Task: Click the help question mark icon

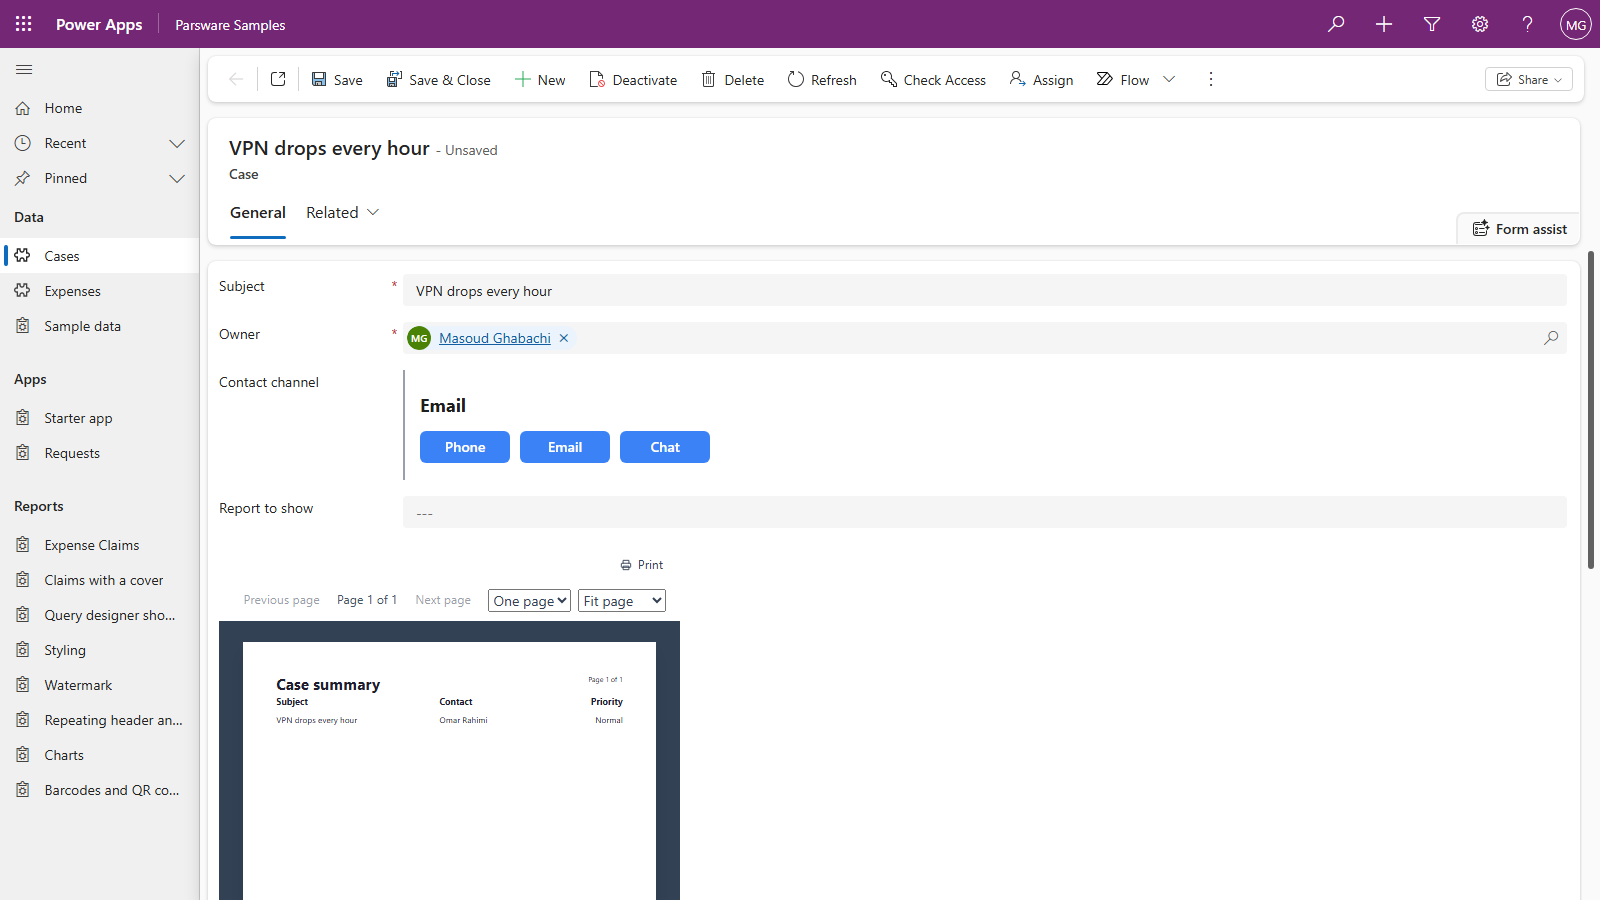Action: point(1528,24)
